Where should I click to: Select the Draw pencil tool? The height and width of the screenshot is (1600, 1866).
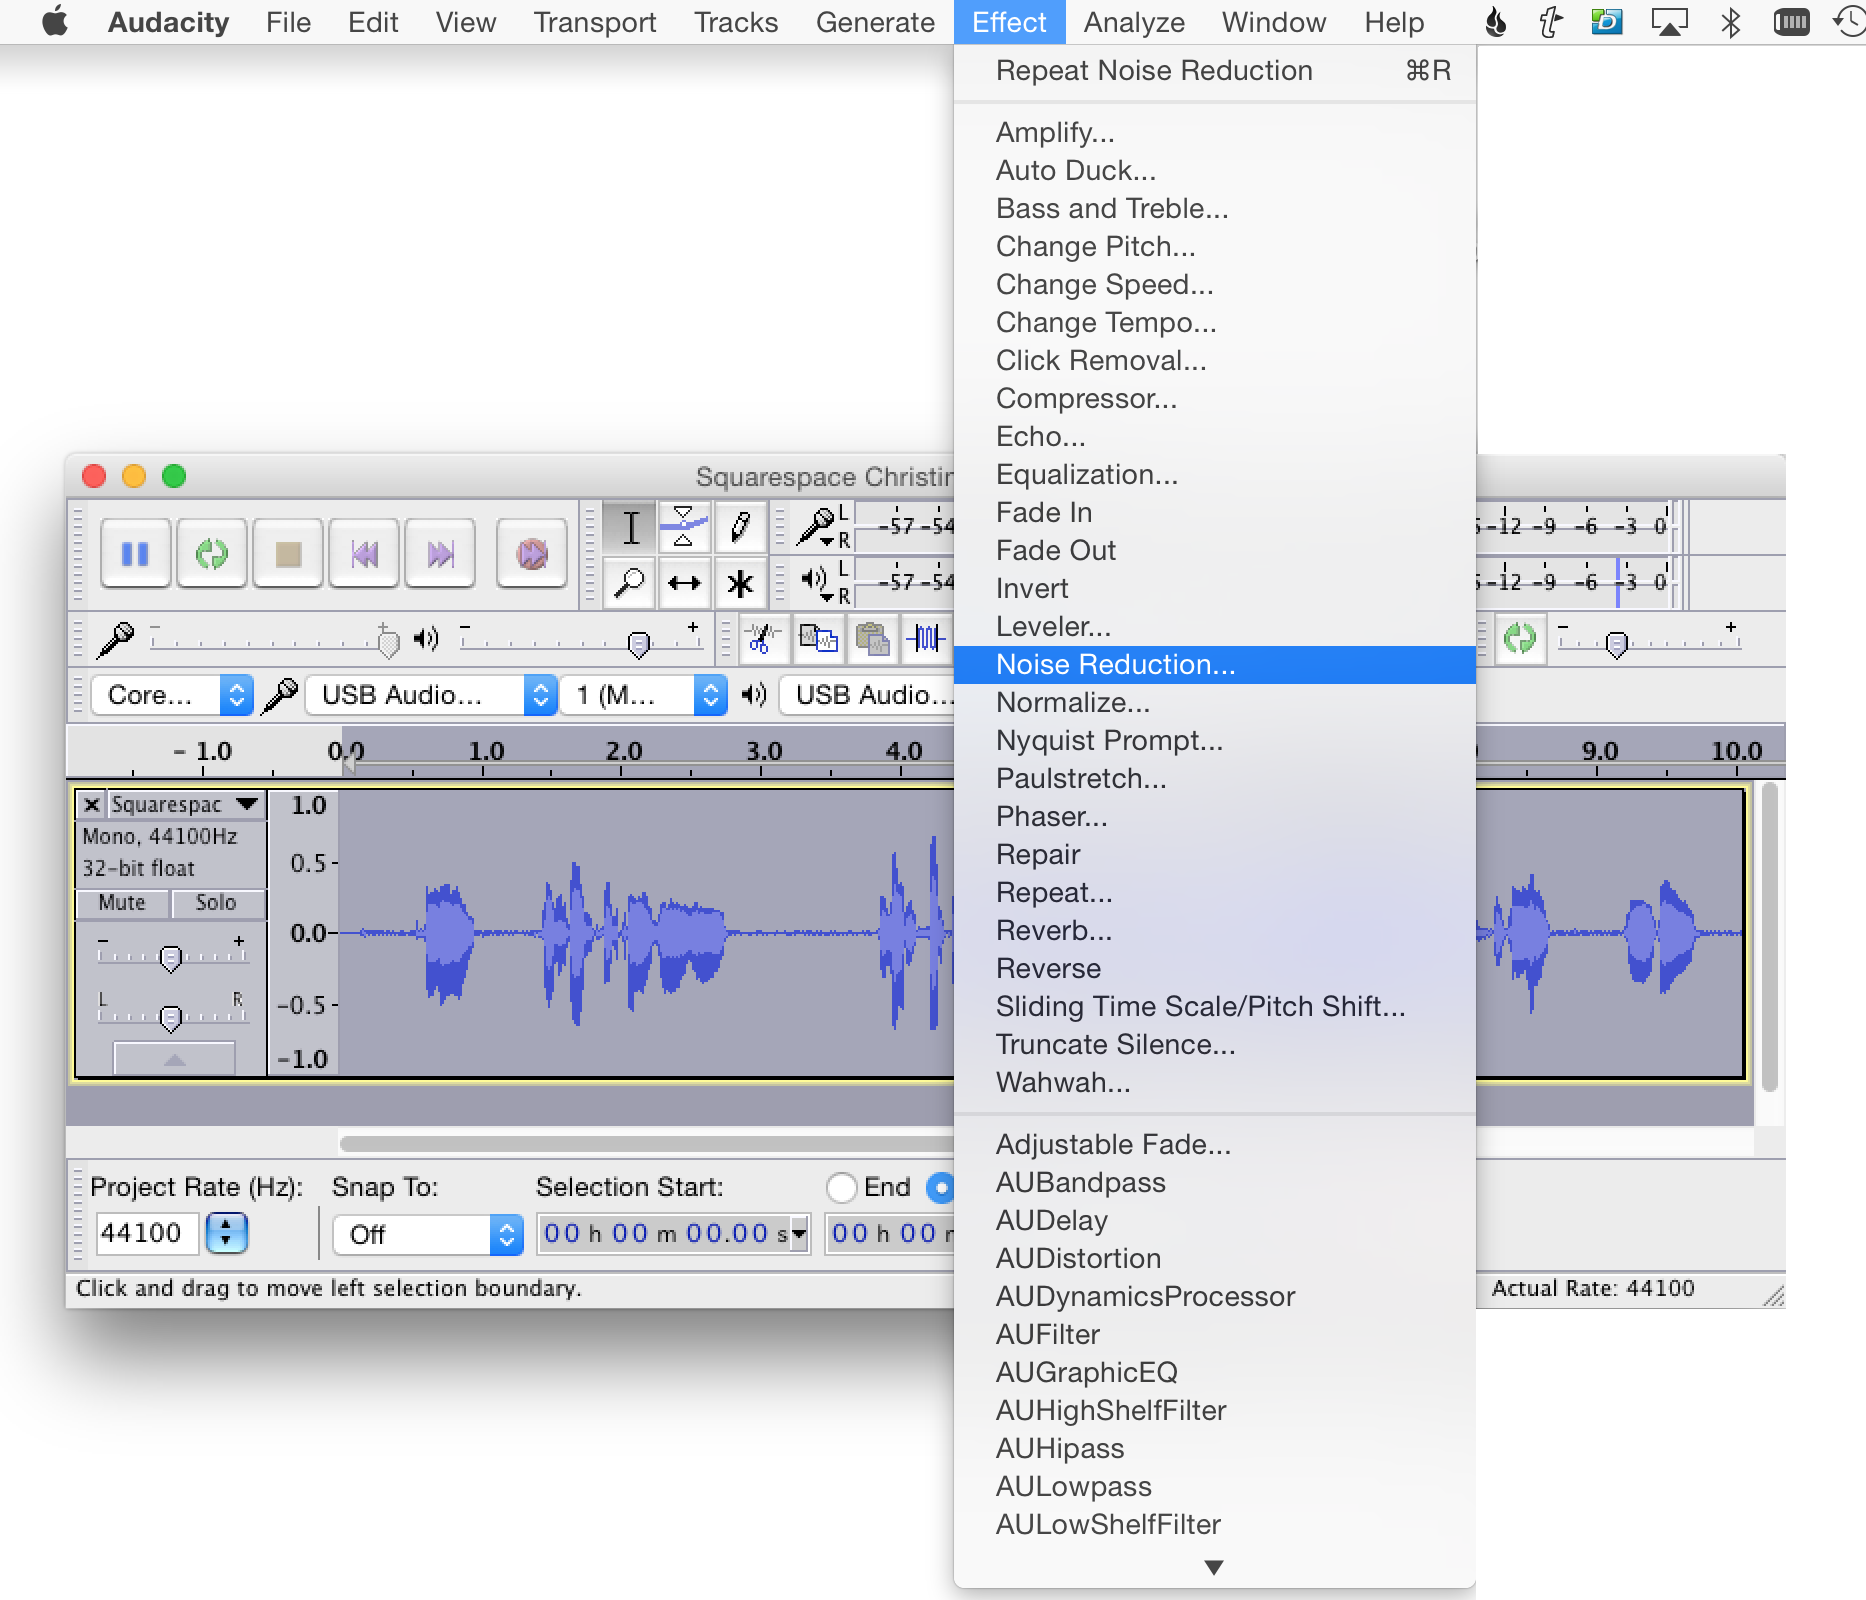click(740, 527)
